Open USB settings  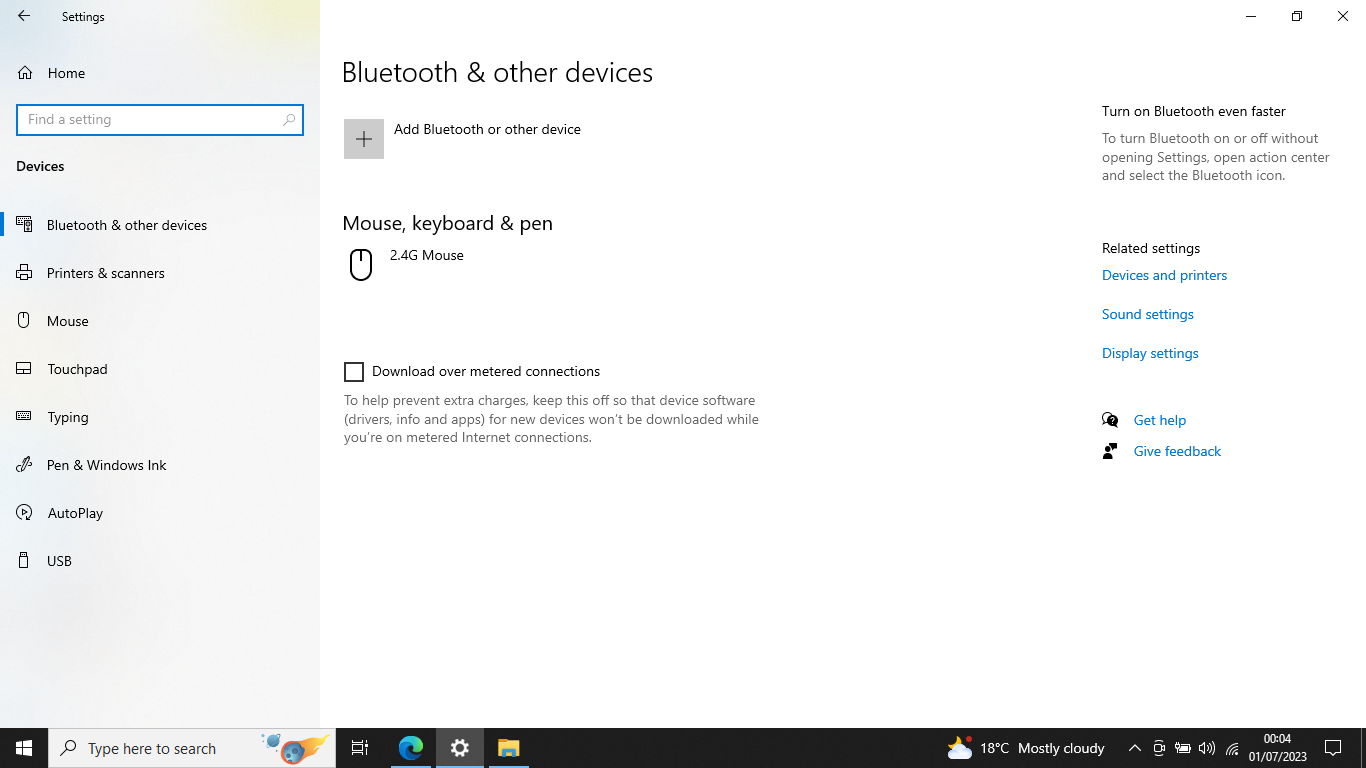pyautogui.click(x=59, y=560)
